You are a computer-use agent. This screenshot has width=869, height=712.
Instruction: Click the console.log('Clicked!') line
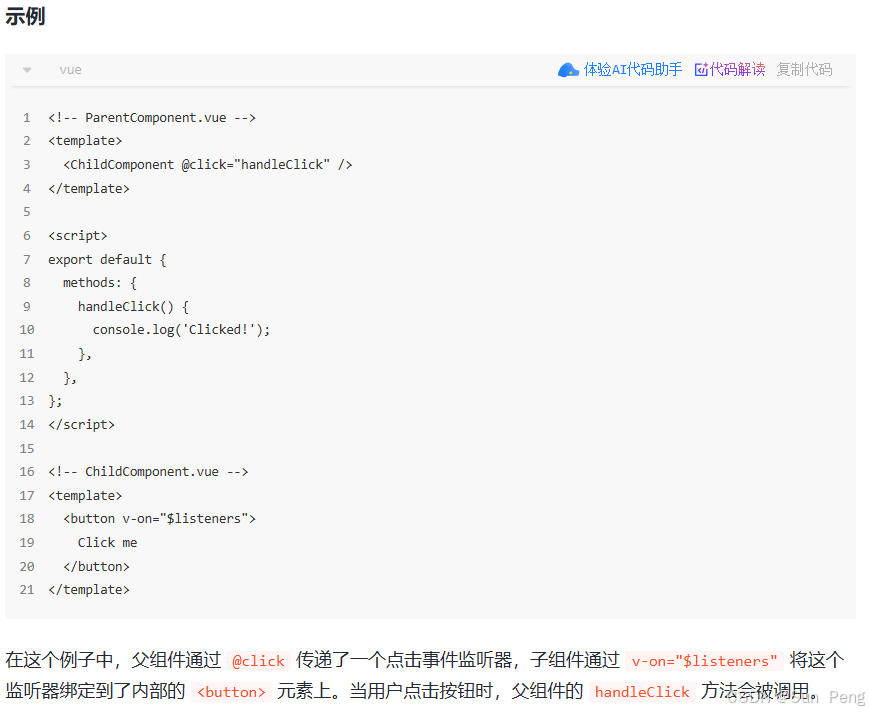pyautogui.click(x=181, y=330)
